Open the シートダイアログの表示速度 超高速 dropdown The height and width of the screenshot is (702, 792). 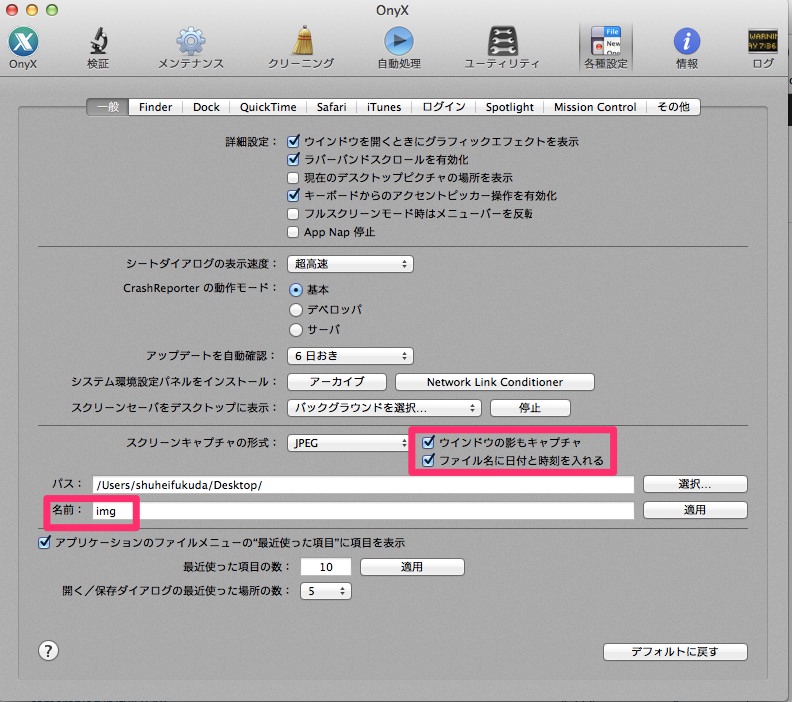(x=350, y=264)
